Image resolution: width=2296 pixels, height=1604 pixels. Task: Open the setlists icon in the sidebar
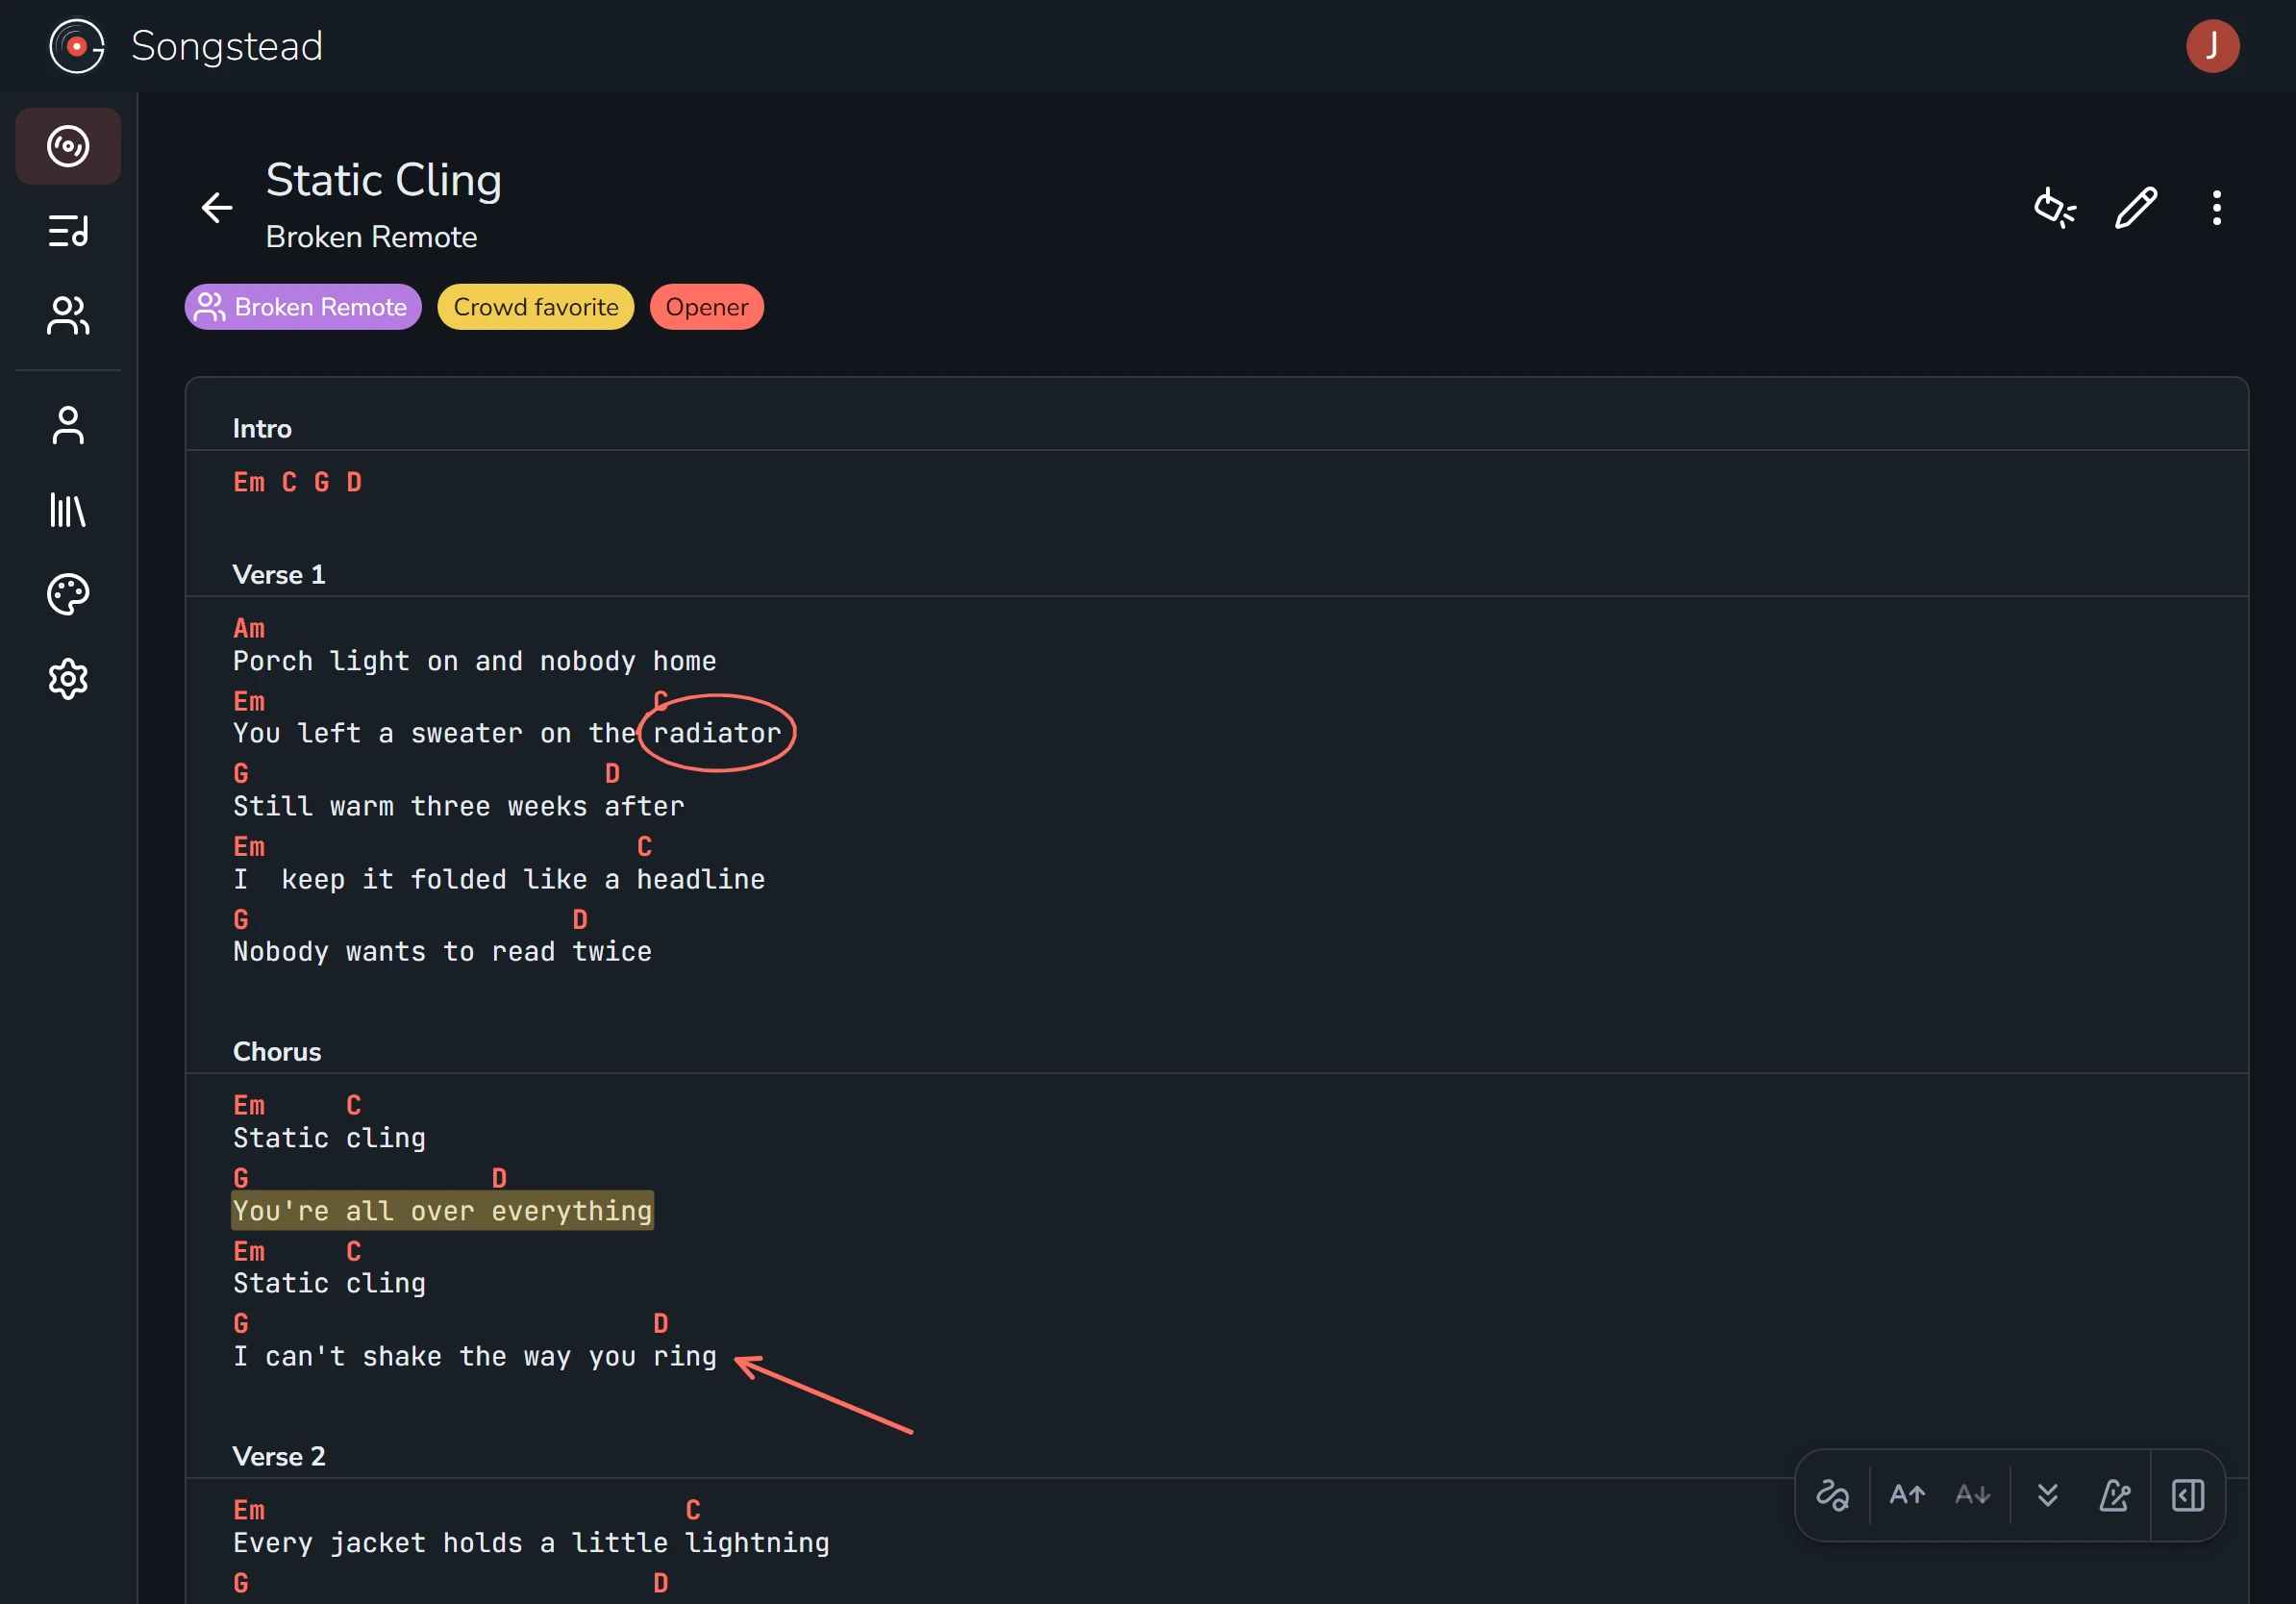click(68, 231)
